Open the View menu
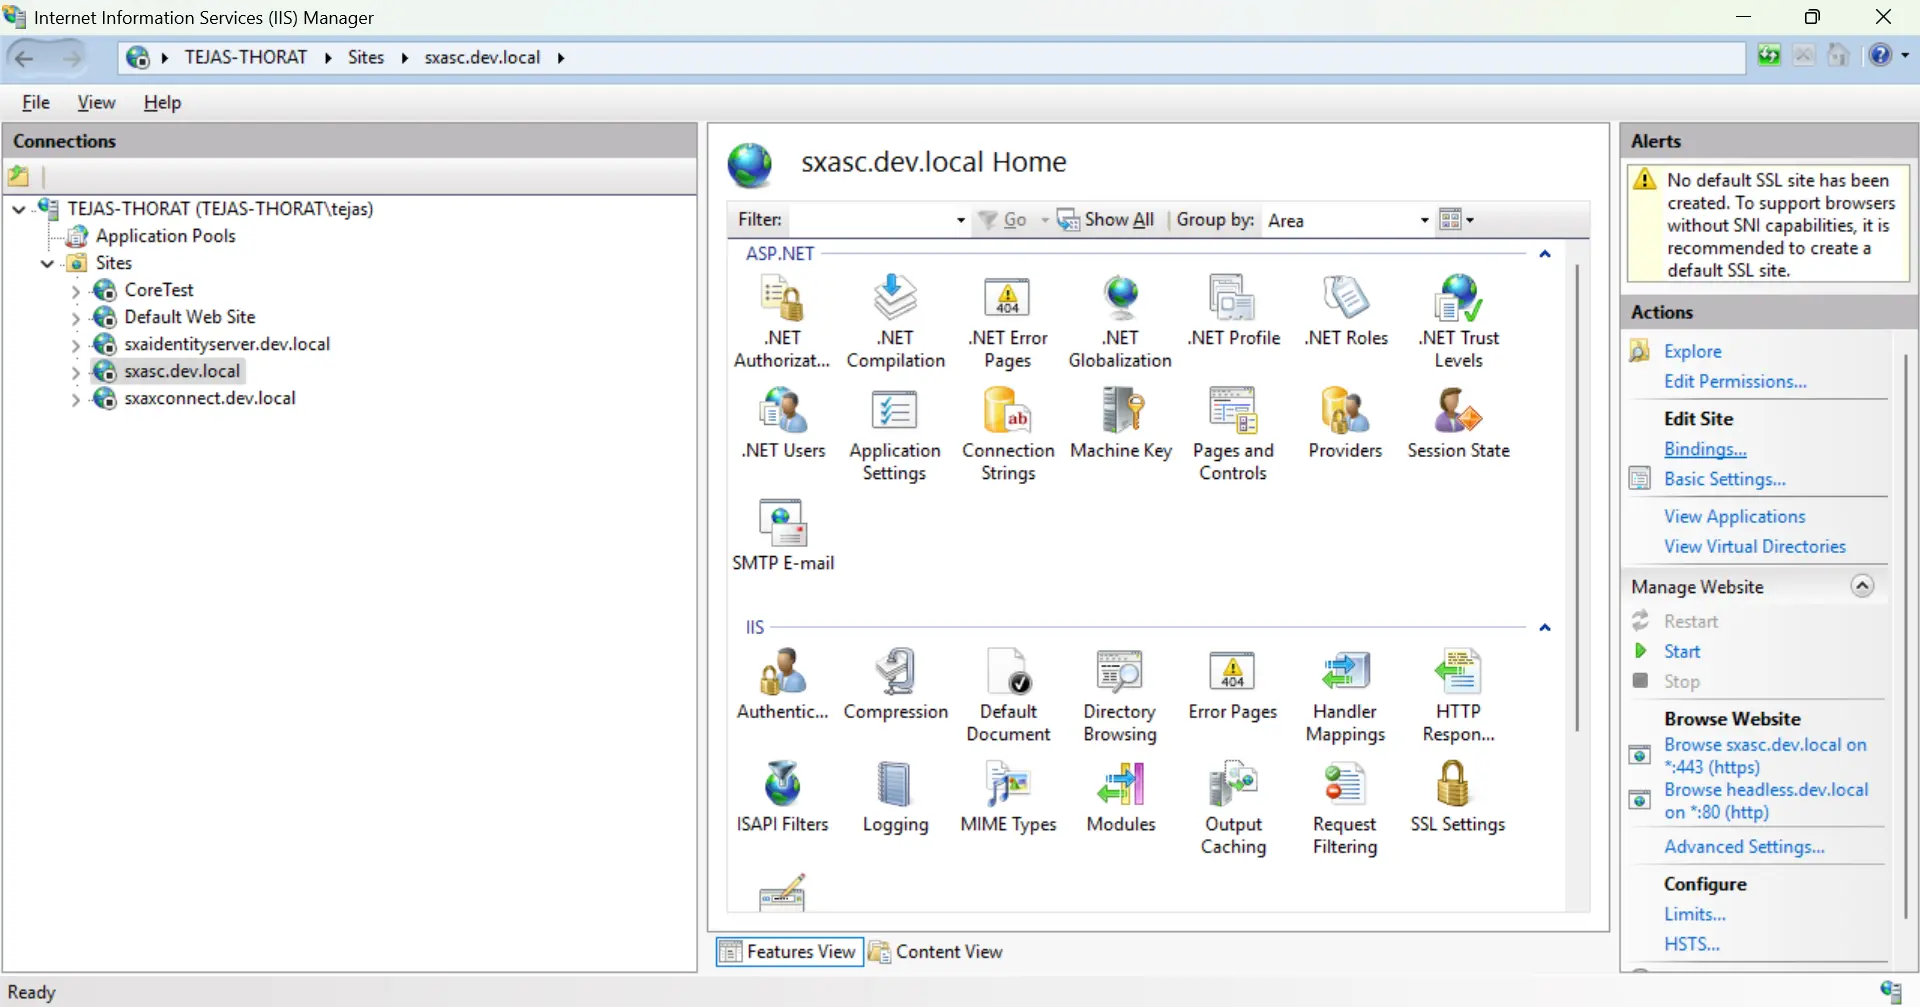This screenshot has height=1007, width=1920. click(x=96, y=102)
